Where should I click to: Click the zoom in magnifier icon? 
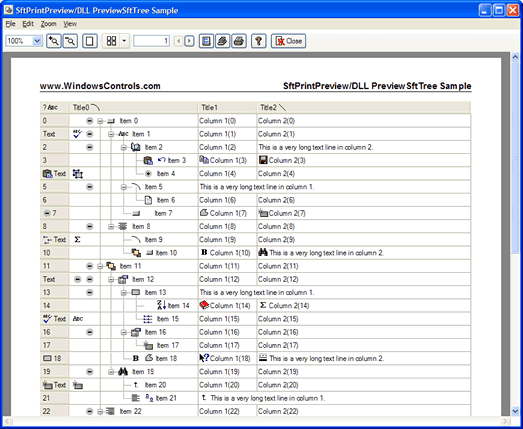click(54, 41)
